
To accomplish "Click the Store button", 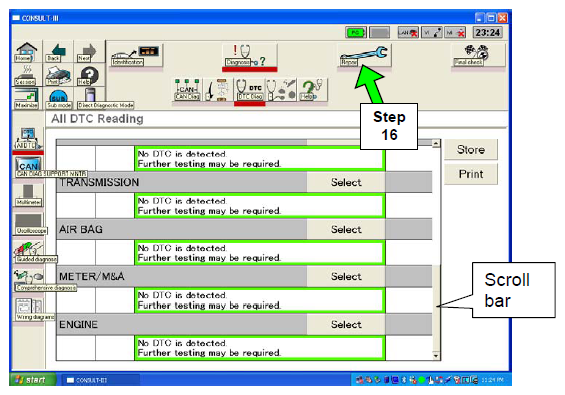I will (471, 150).
